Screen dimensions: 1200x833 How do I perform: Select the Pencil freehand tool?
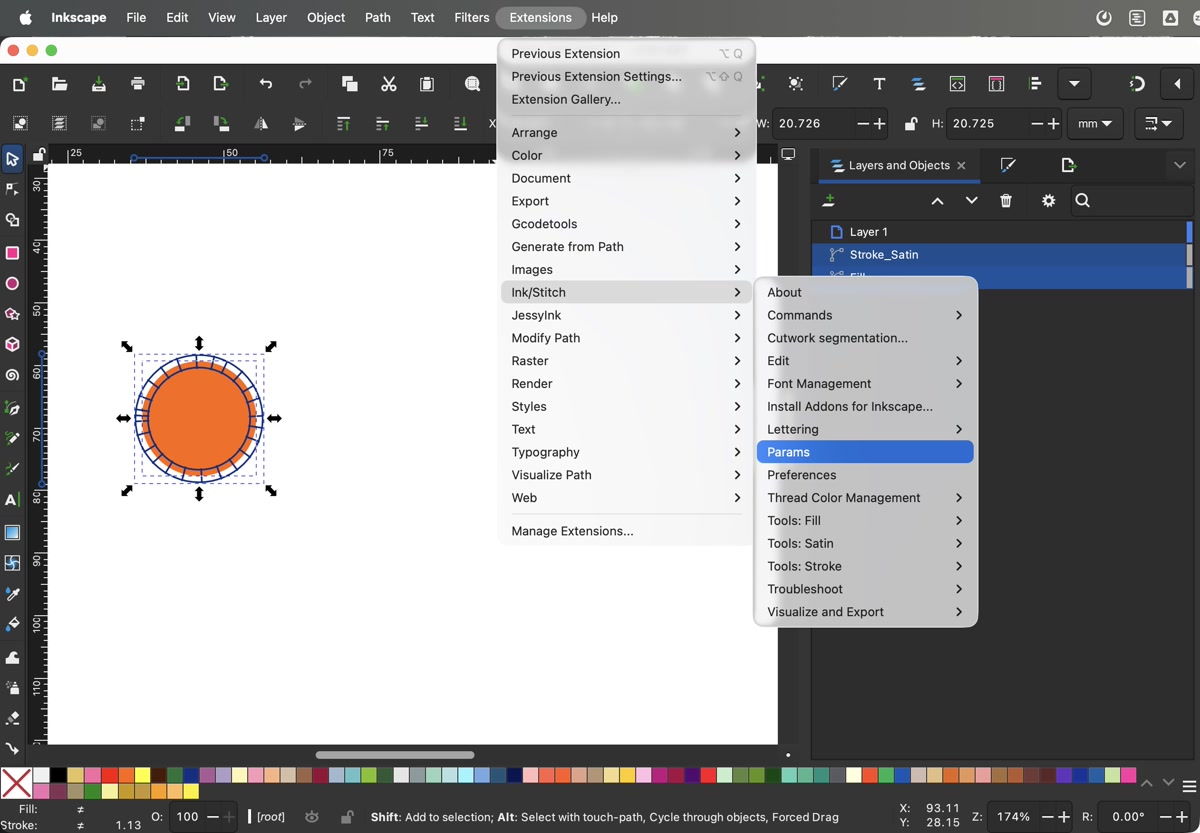coord(12,438)
